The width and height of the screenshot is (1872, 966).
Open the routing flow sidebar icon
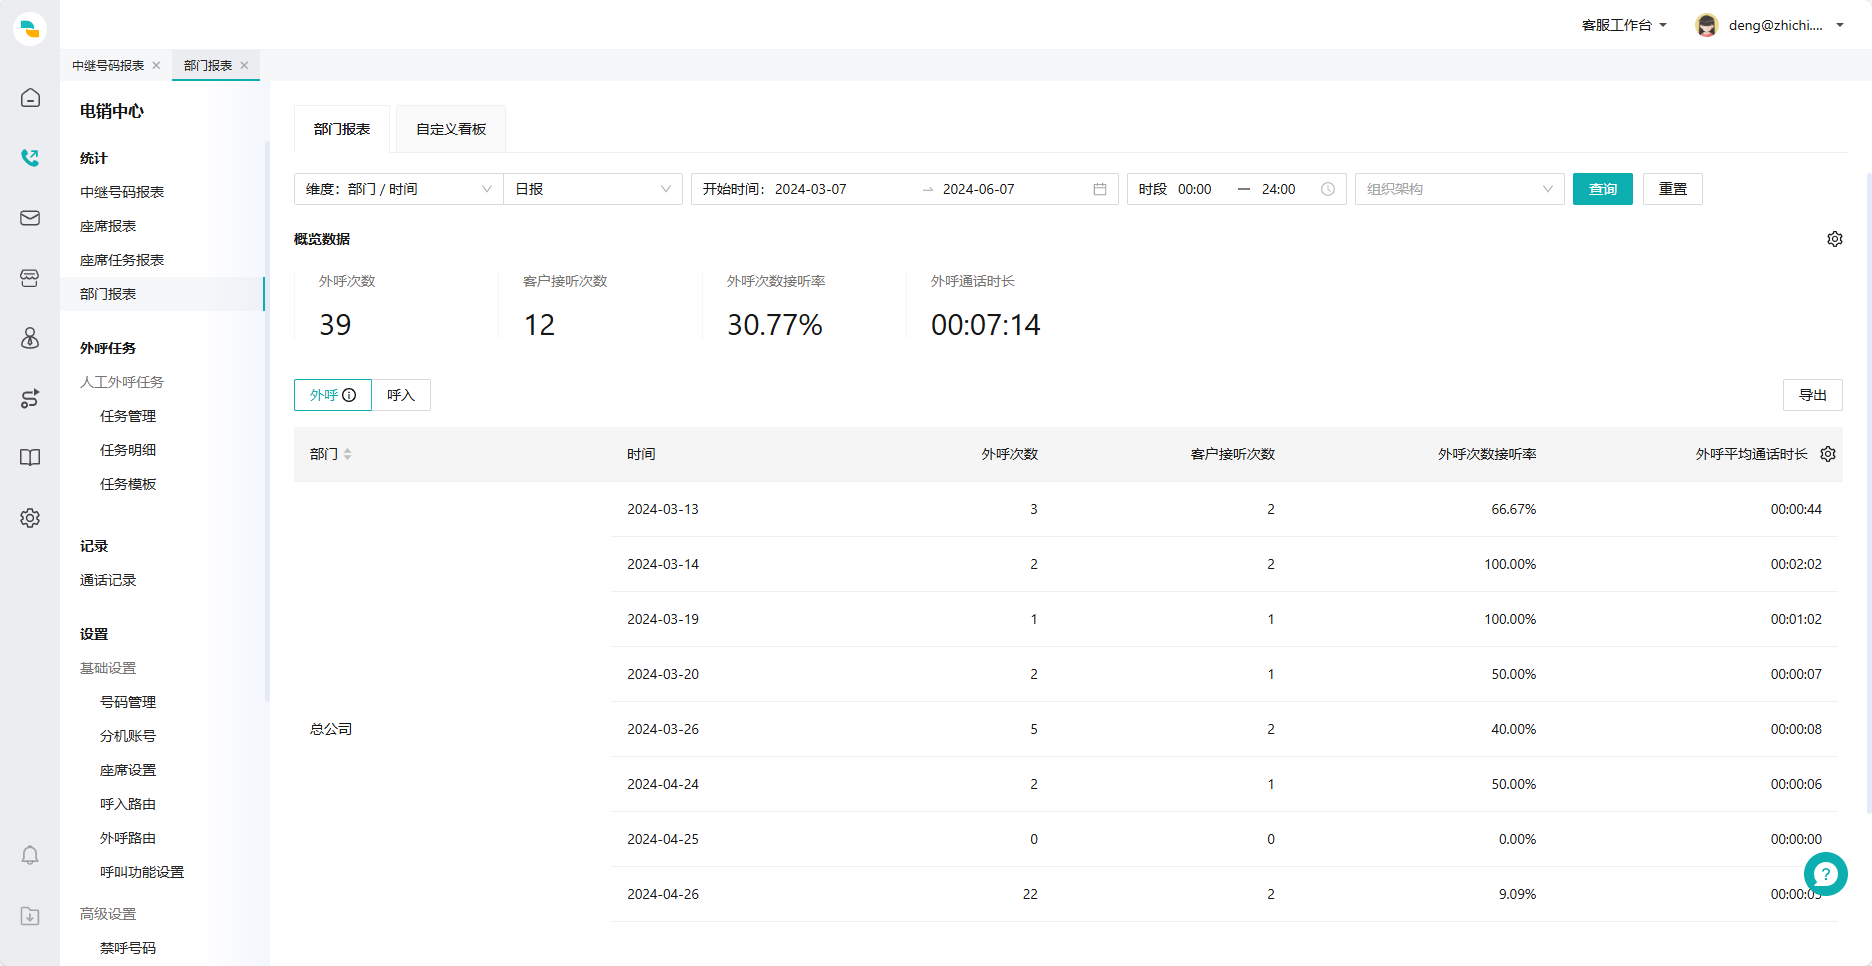(x=30, y=398)
